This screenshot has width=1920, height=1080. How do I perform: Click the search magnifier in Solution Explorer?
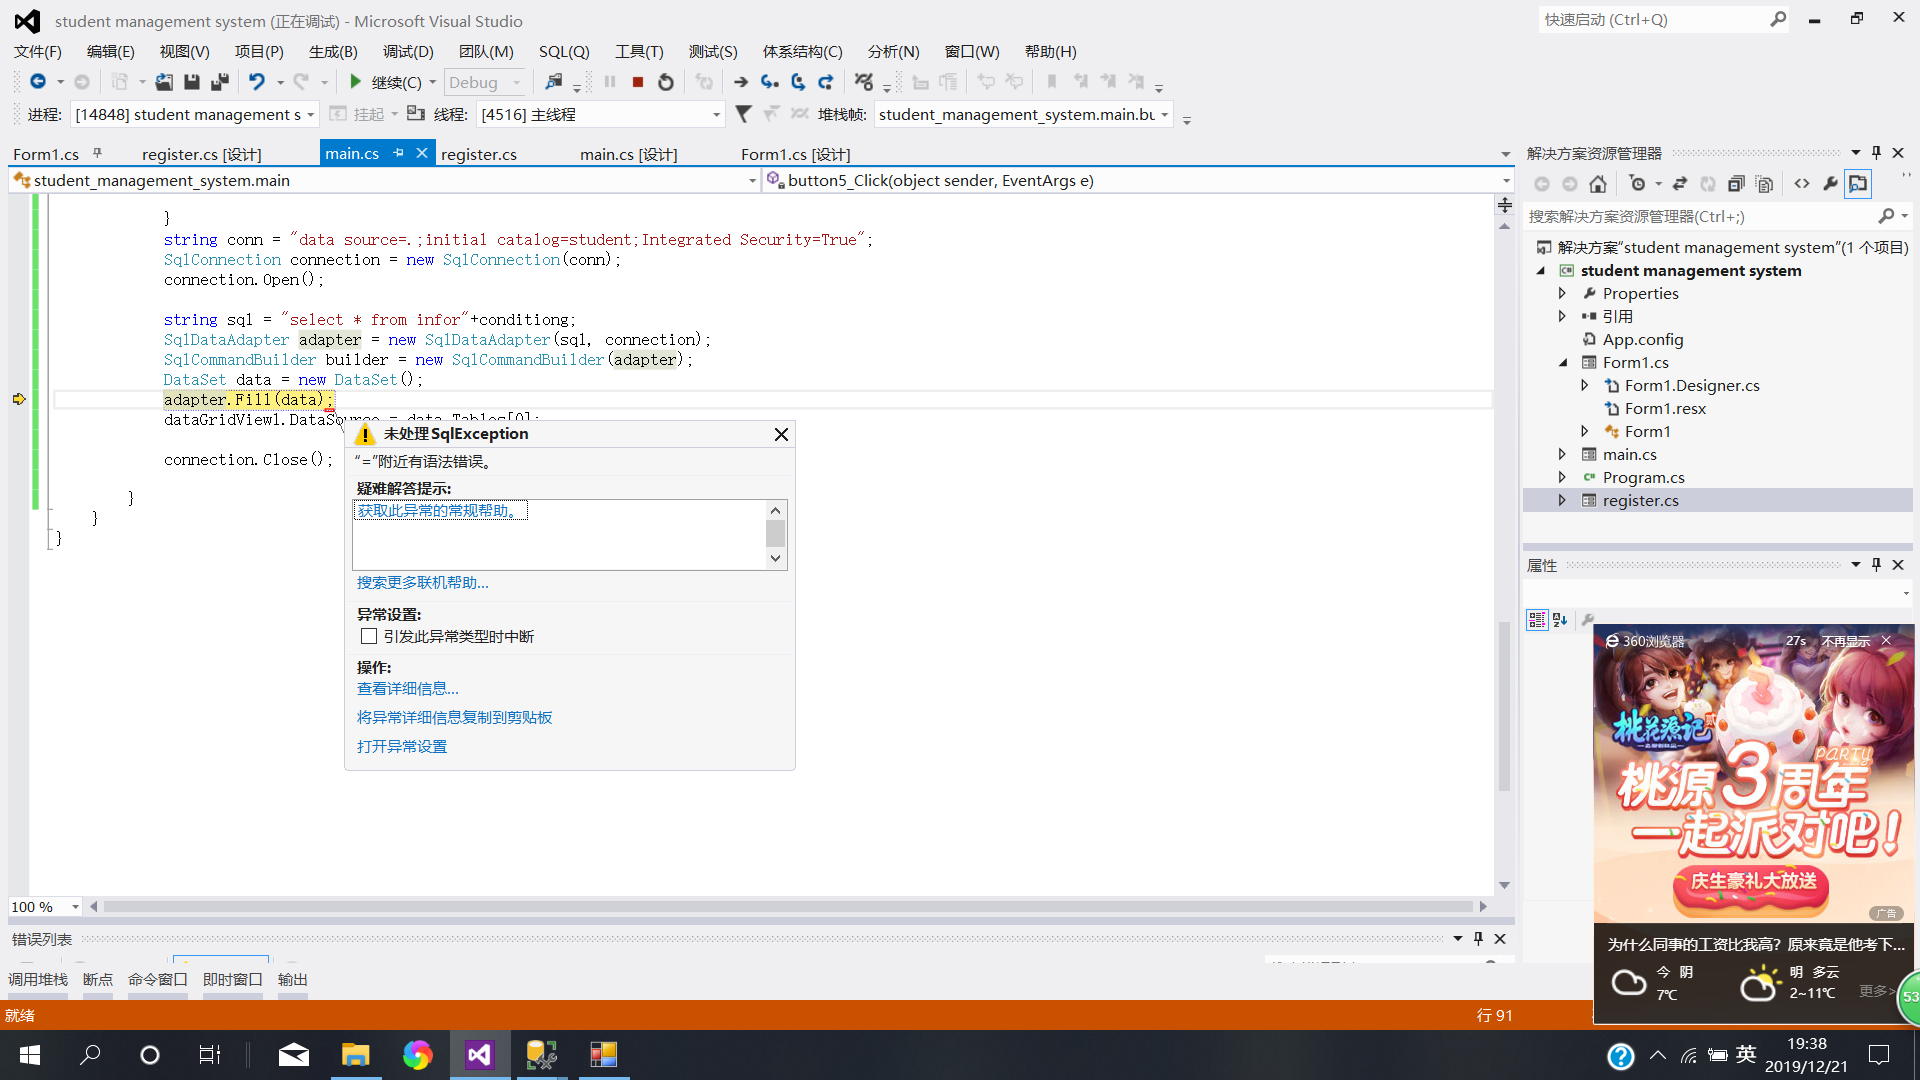pos(1886,216)
